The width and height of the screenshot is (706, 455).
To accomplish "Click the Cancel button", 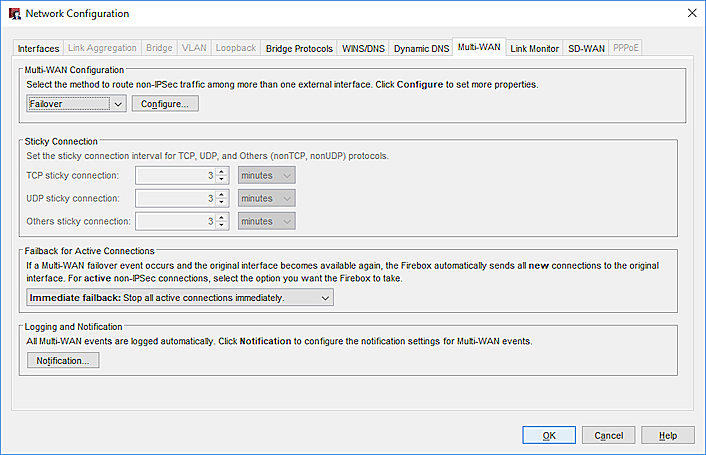I will tap(608, 436).
